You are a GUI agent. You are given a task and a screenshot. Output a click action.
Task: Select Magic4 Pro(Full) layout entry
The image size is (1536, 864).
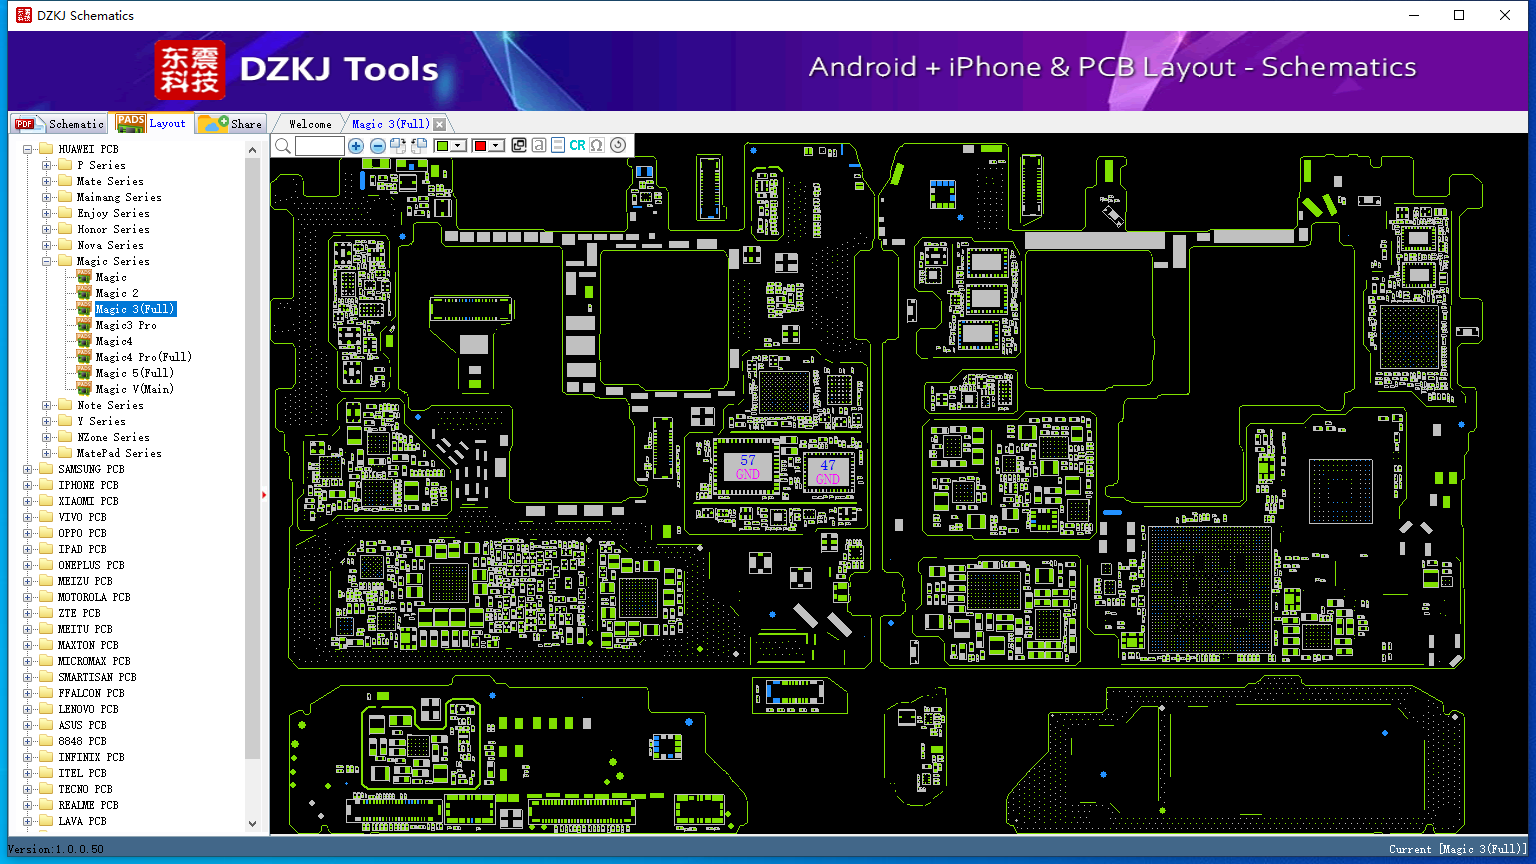click(143, 357)
